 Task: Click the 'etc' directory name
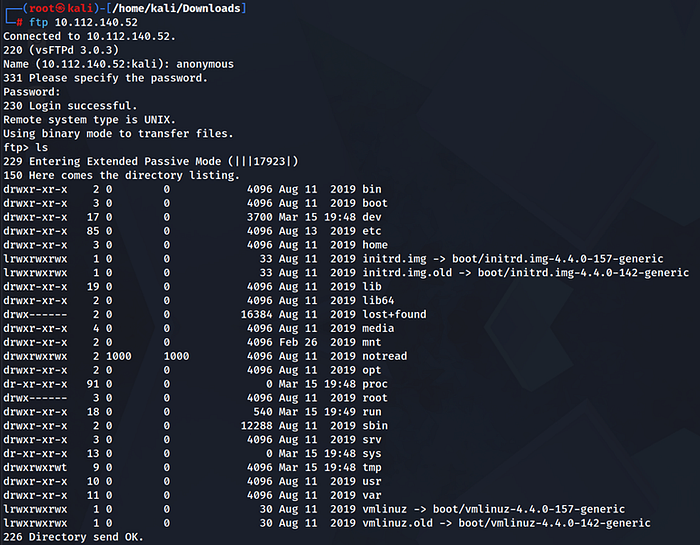coord(372,231)
